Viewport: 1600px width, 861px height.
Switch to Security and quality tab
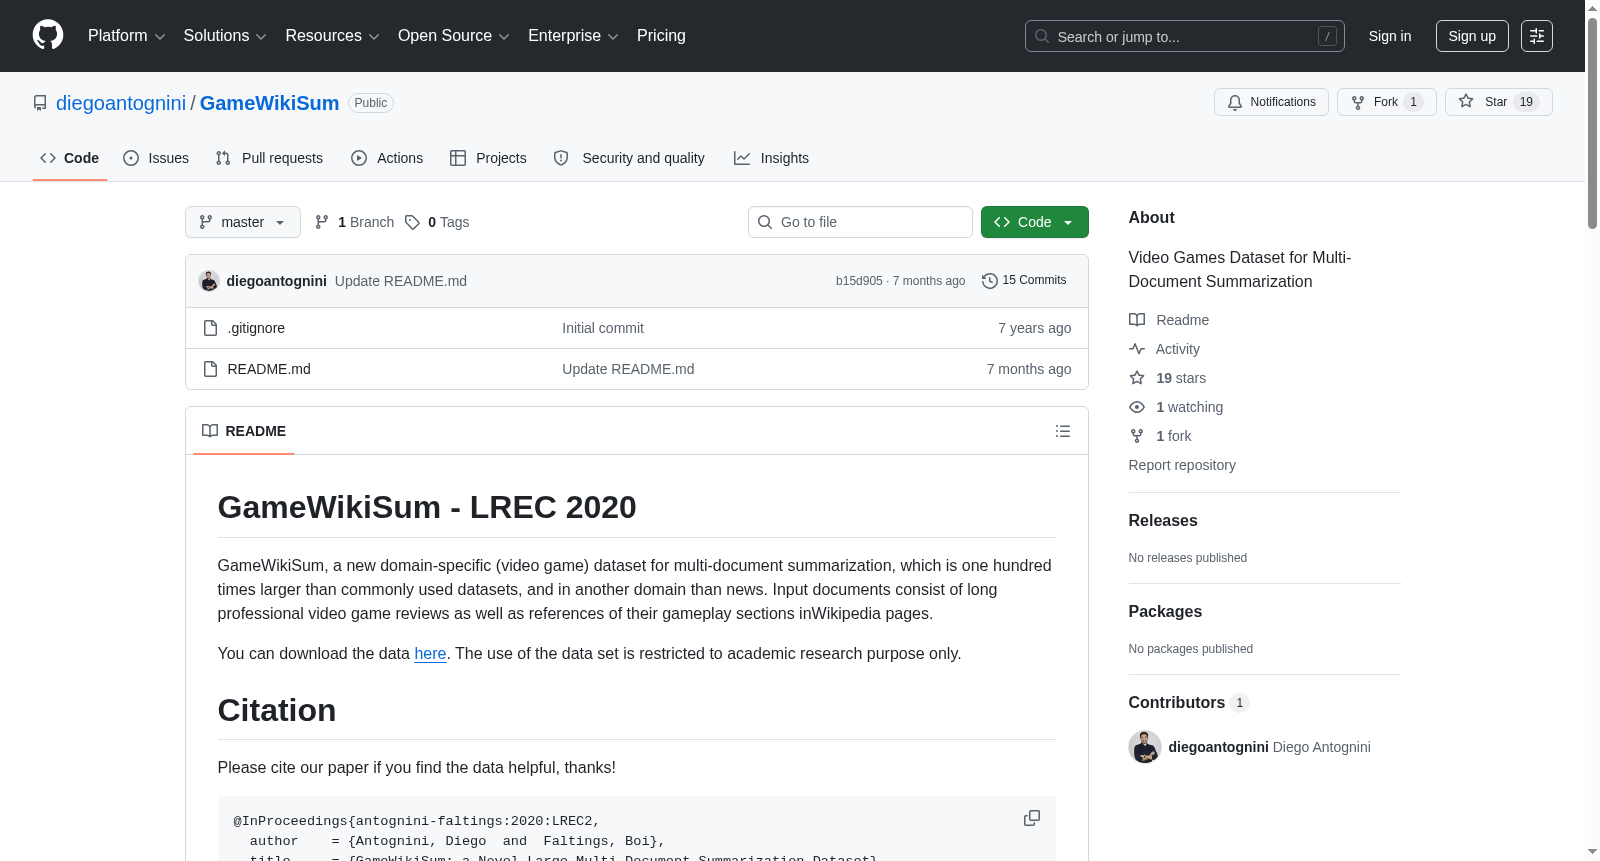(629, 158)
